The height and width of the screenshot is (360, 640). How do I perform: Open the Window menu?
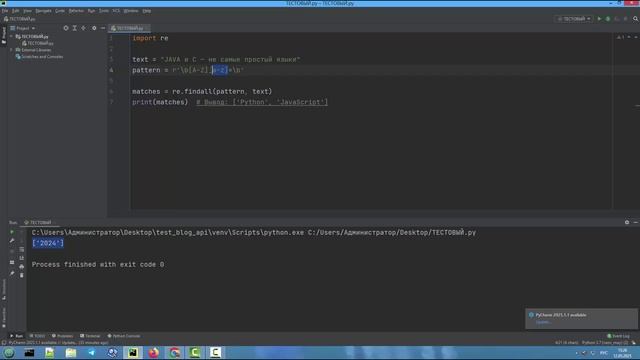(131, 11)
